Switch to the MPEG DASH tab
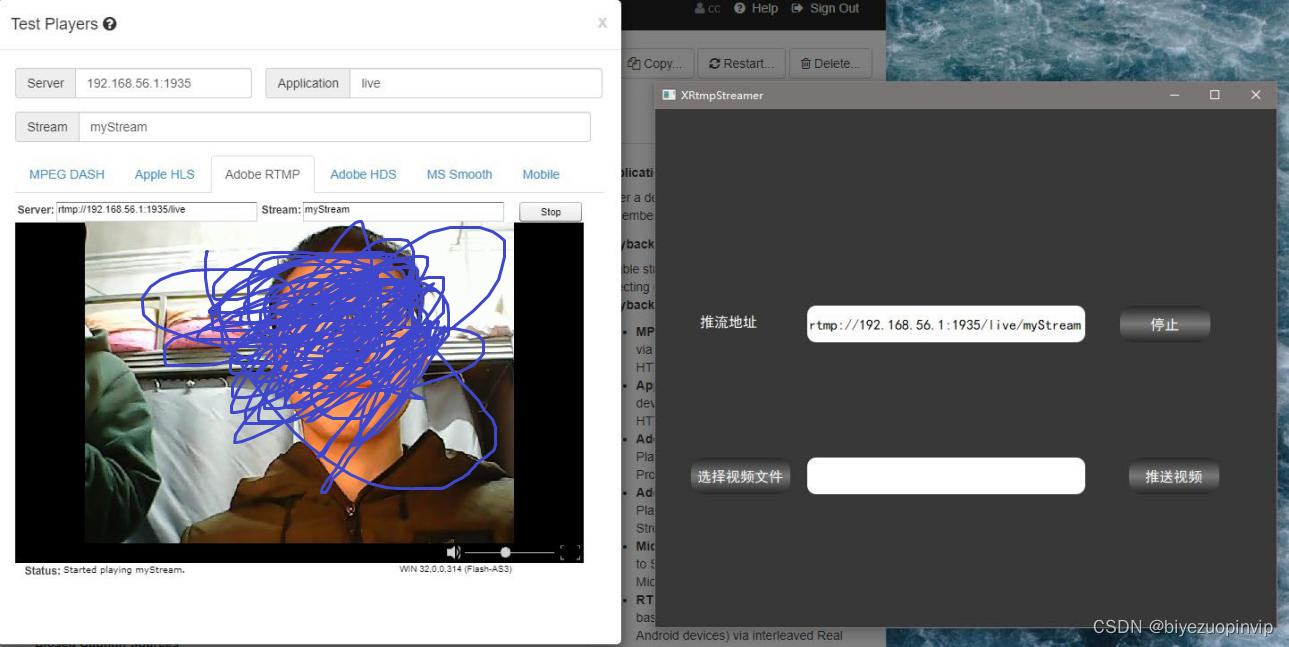This screenshot has width=1289, height=647. [66, 174]
